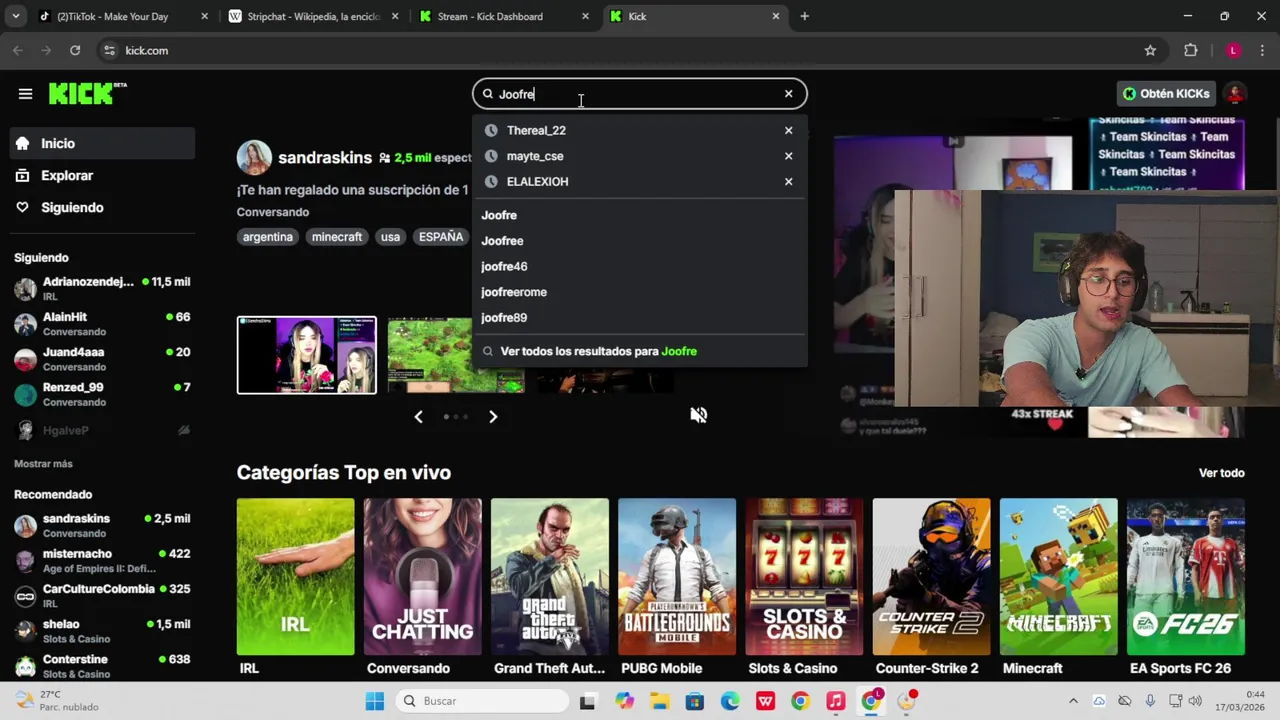1280x720 pixels.
Task: Open Explorar in sidebar
Action: point(103,175)
